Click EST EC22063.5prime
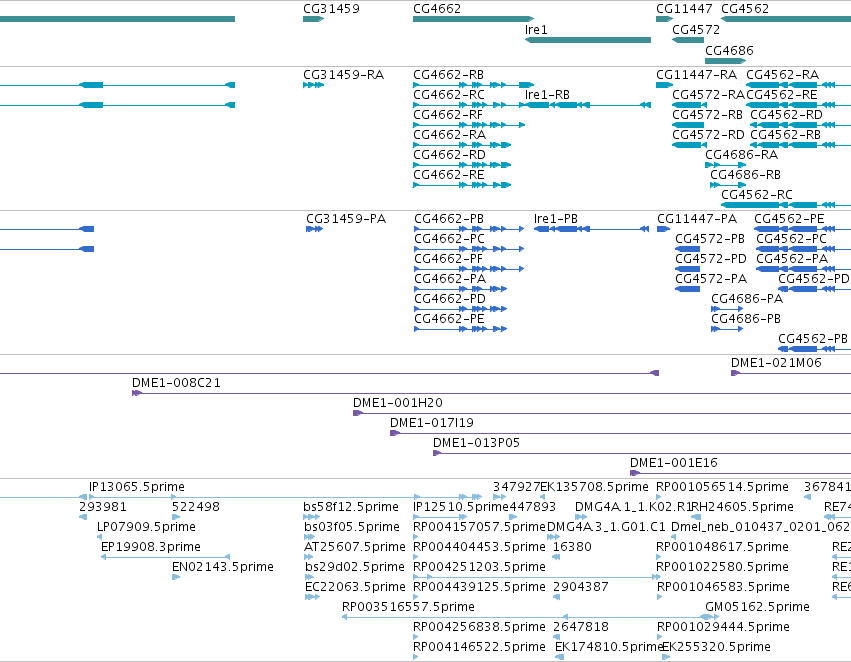The width and height of the screenshot is (851, 662). pos(312,597)
